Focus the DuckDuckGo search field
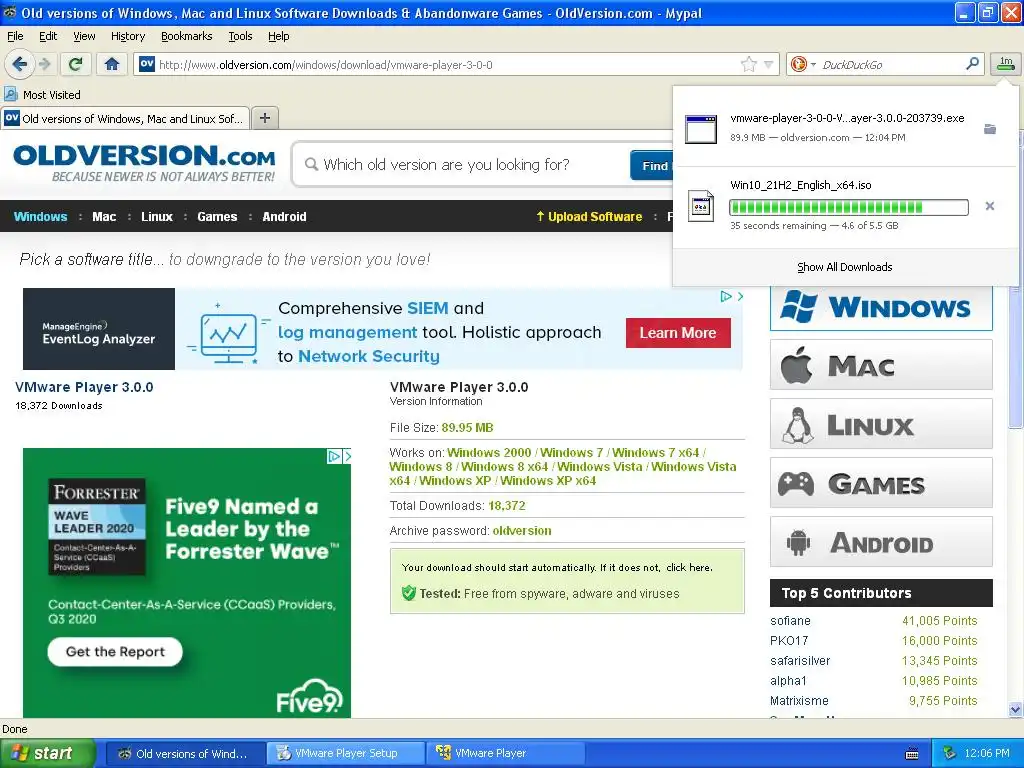 click(891, 64)
